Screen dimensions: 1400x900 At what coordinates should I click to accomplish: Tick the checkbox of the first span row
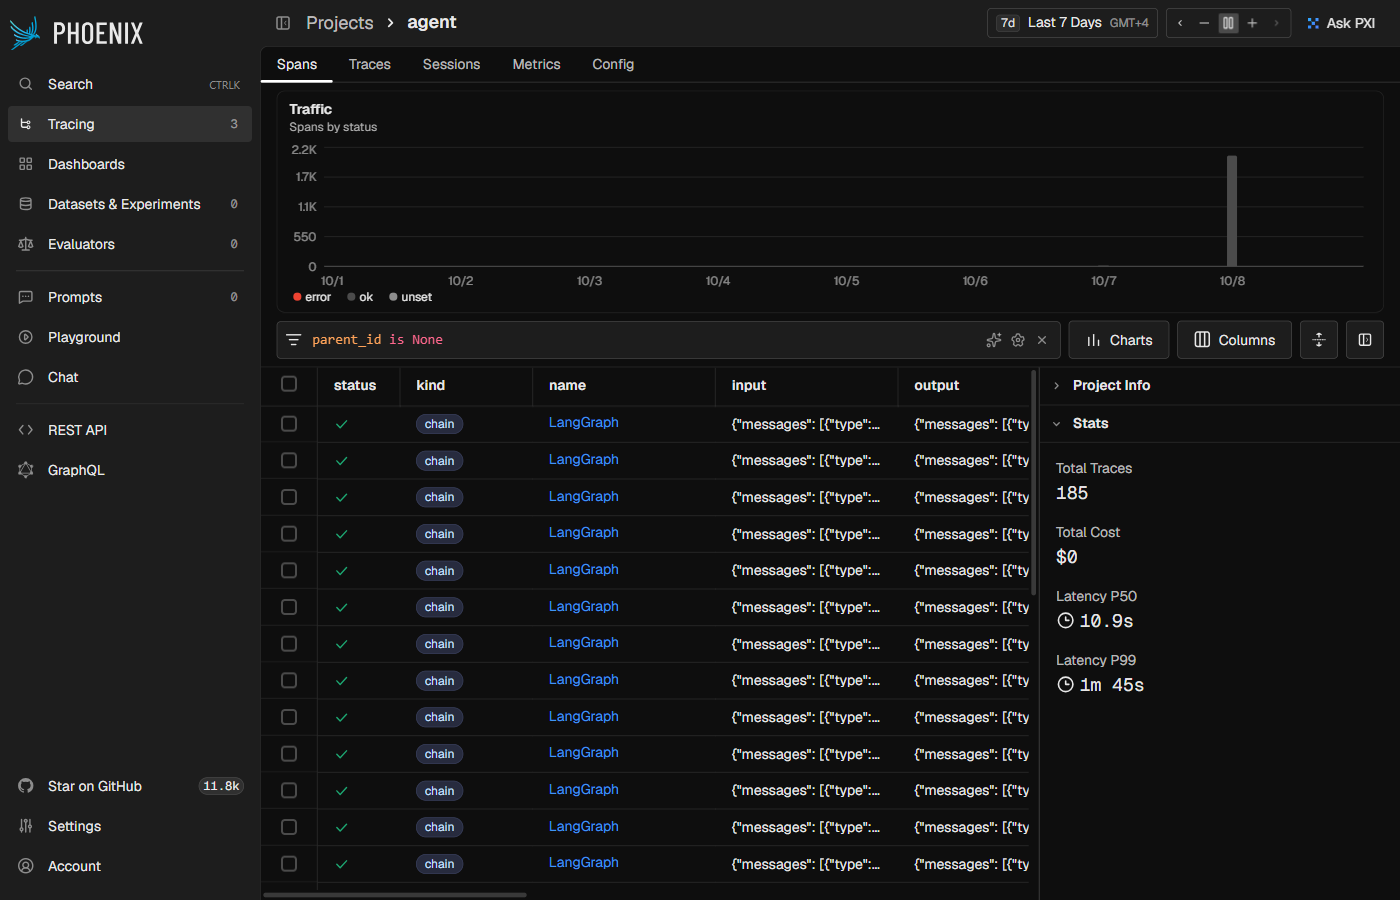(x=289, y=424)
